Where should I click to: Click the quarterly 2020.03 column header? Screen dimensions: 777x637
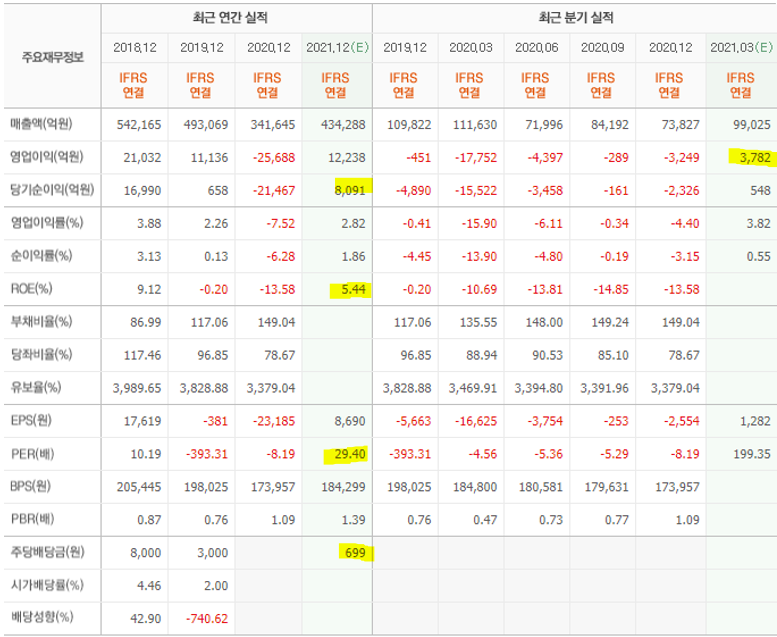[x=471, y=48]
